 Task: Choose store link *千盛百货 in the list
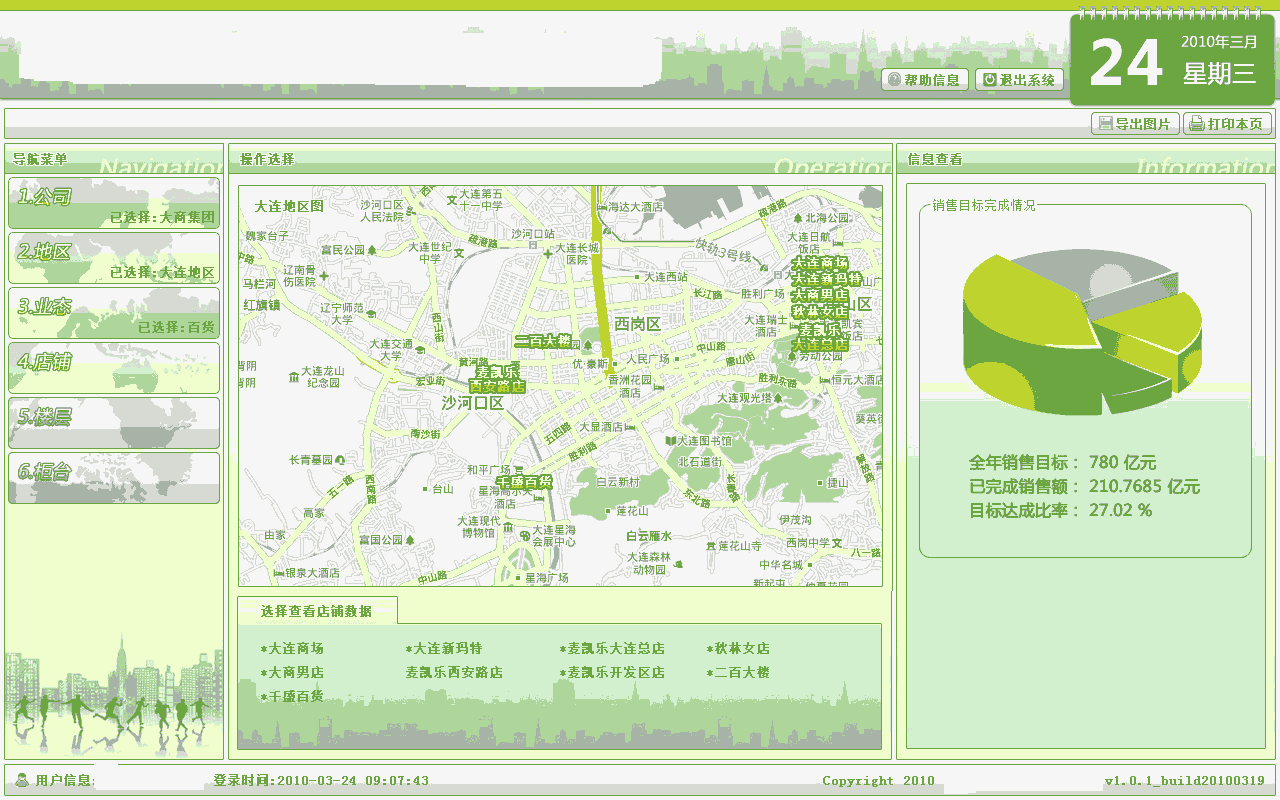[292, 697]
